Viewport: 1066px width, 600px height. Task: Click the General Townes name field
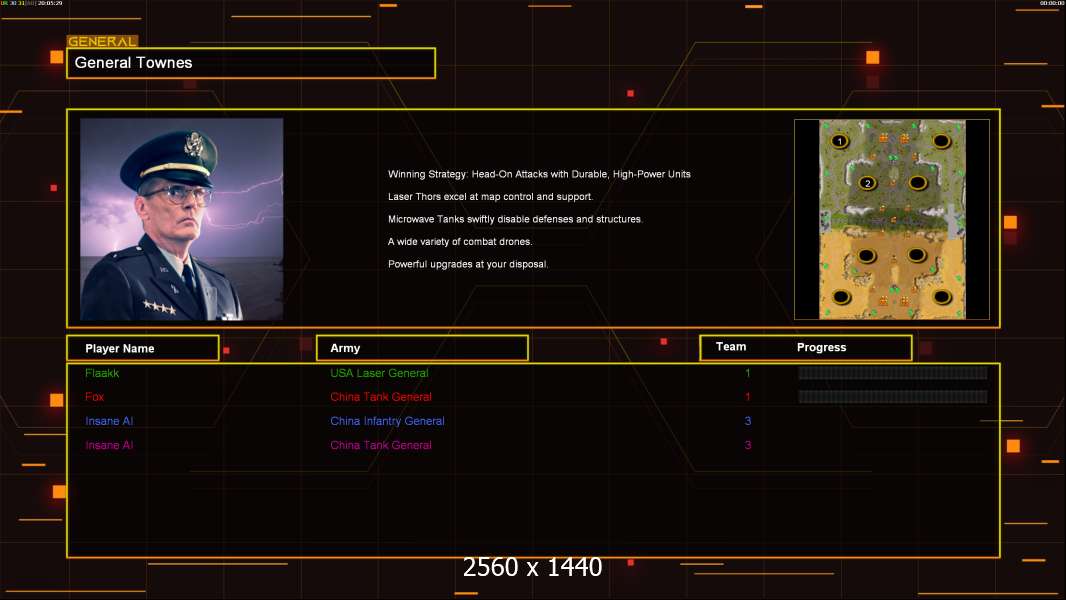coord(251,63)
